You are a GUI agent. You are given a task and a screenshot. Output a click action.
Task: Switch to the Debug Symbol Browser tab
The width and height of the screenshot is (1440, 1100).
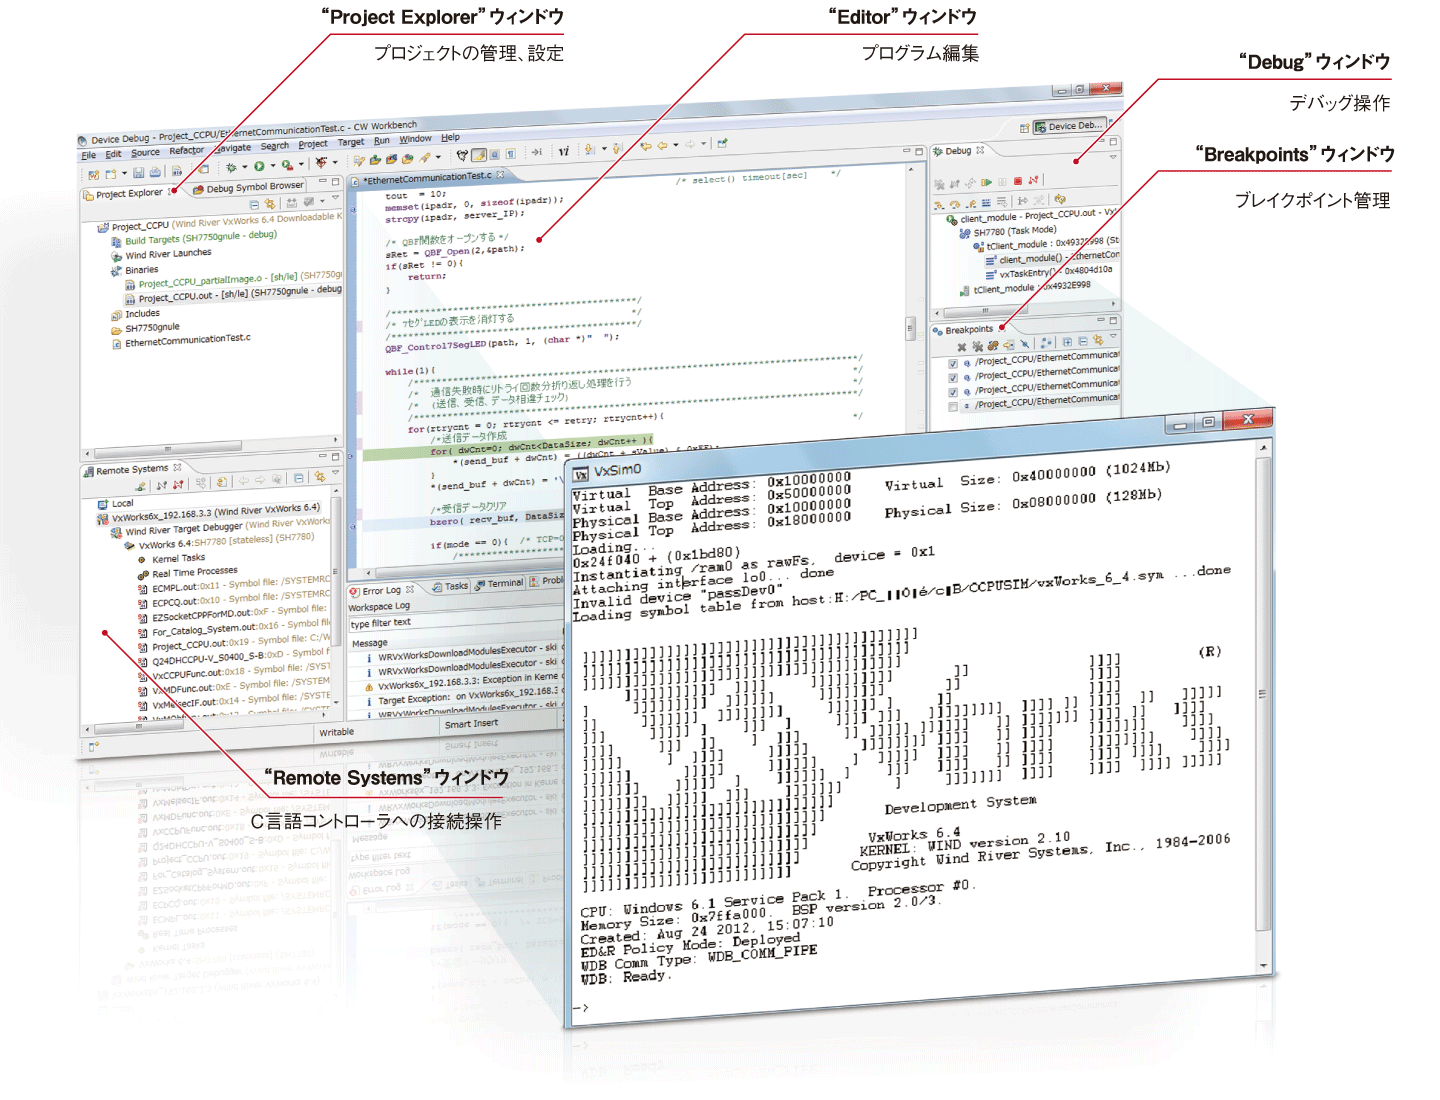point(254,187)
